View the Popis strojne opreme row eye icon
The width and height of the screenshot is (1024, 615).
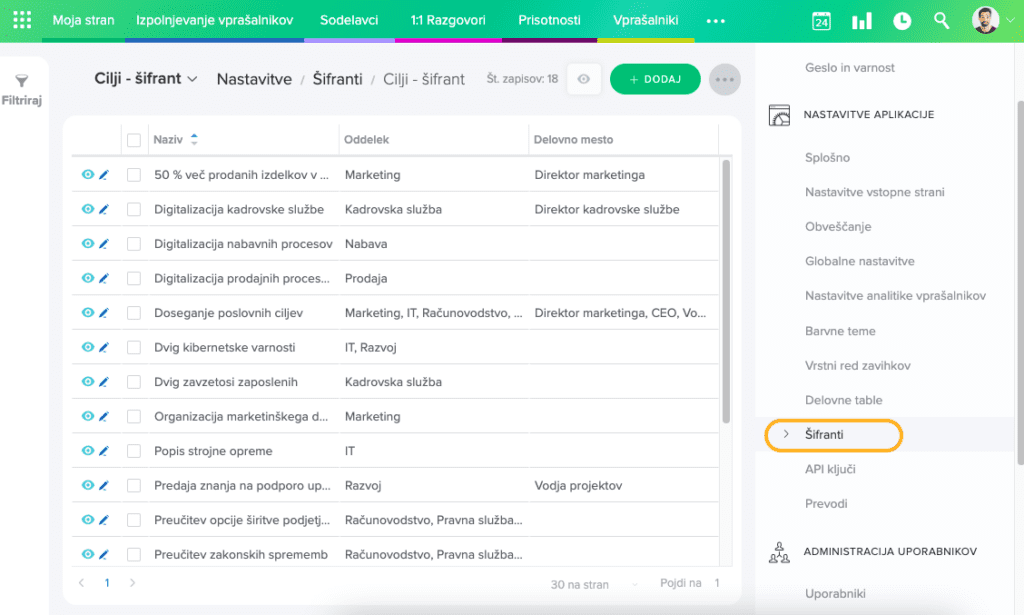[87, 451]
